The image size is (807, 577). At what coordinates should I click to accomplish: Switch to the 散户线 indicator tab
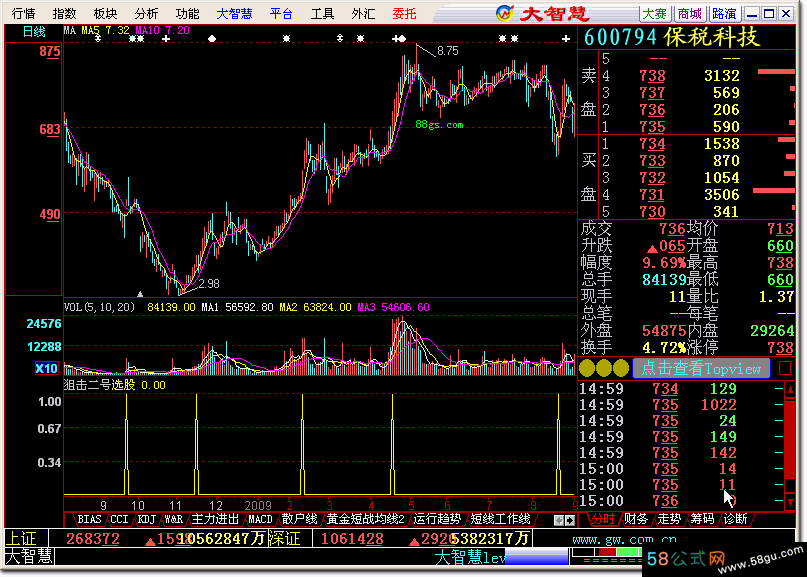[x=300, y=519]
